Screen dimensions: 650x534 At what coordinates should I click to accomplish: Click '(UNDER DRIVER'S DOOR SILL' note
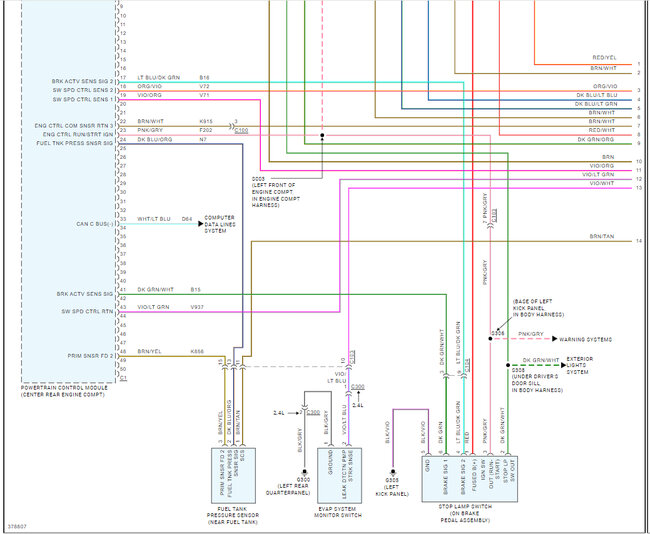(x=535, y=380)
